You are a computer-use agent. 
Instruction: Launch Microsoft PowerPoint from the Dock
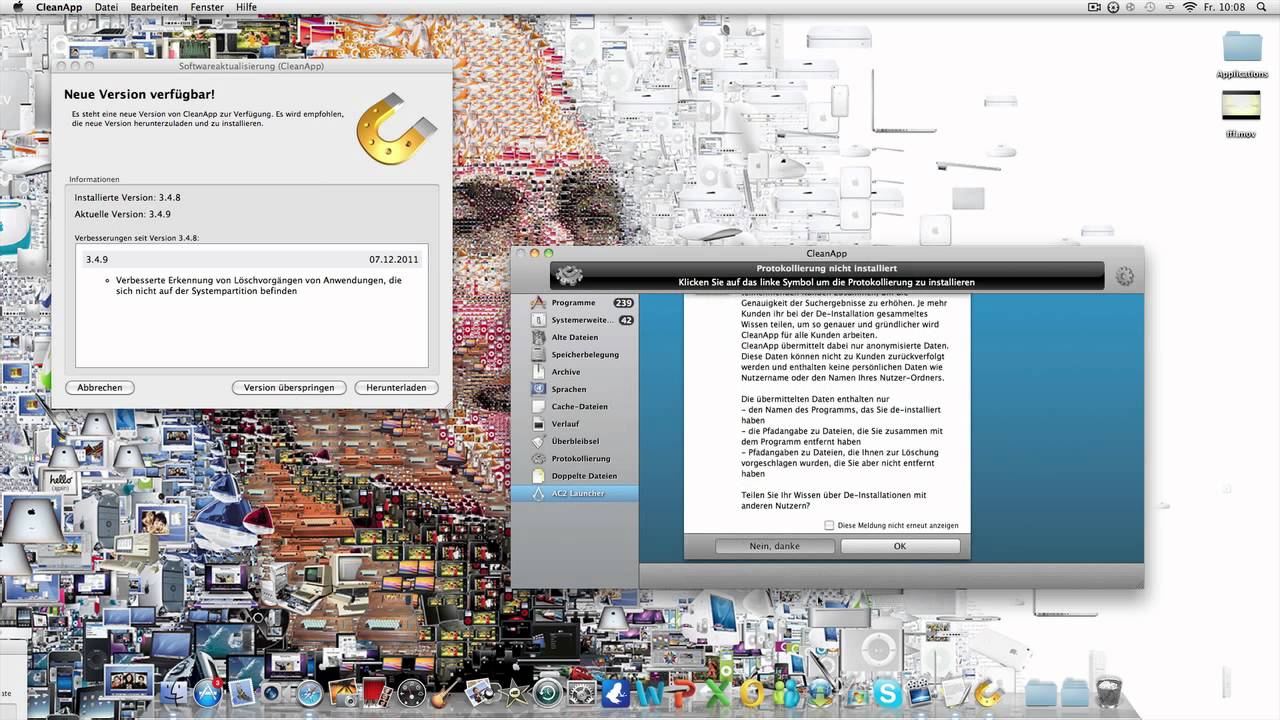685,692
